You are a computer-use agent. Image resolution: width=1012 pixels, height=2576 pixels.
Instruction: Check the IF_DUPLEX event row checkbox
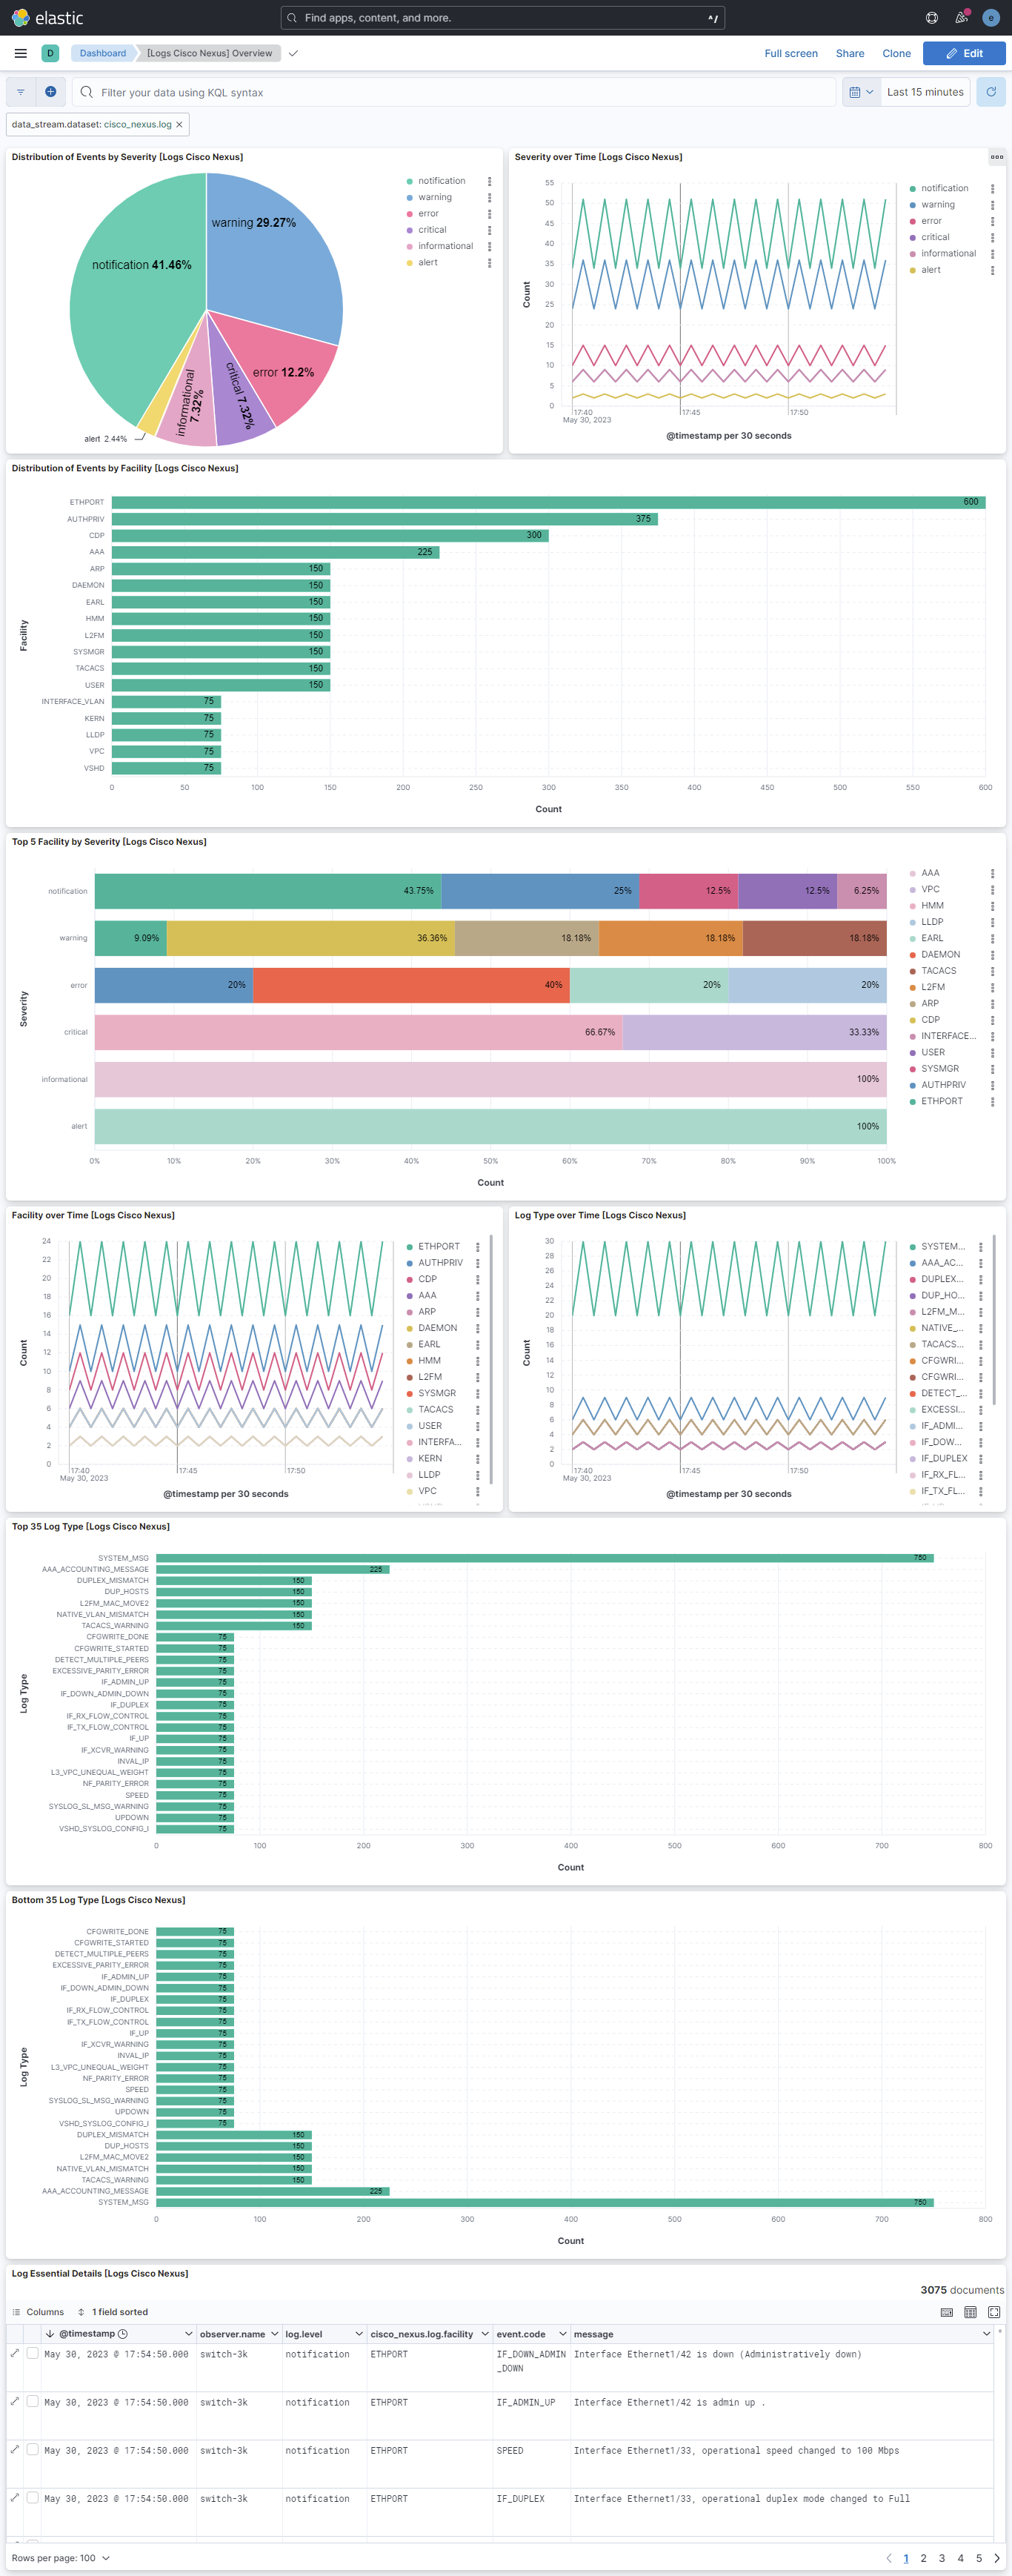[33, 2497]
